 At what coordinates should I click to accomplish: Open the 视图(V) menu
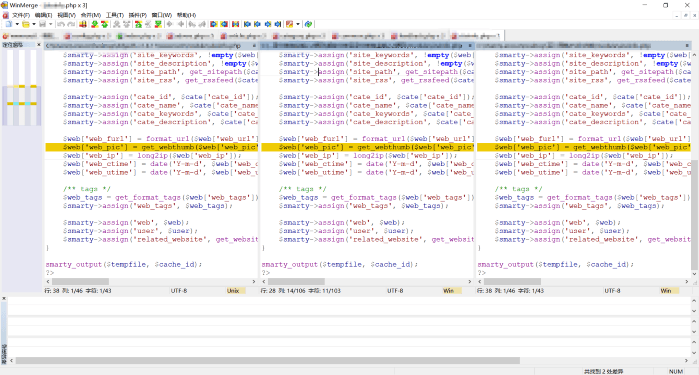(66, 15)
